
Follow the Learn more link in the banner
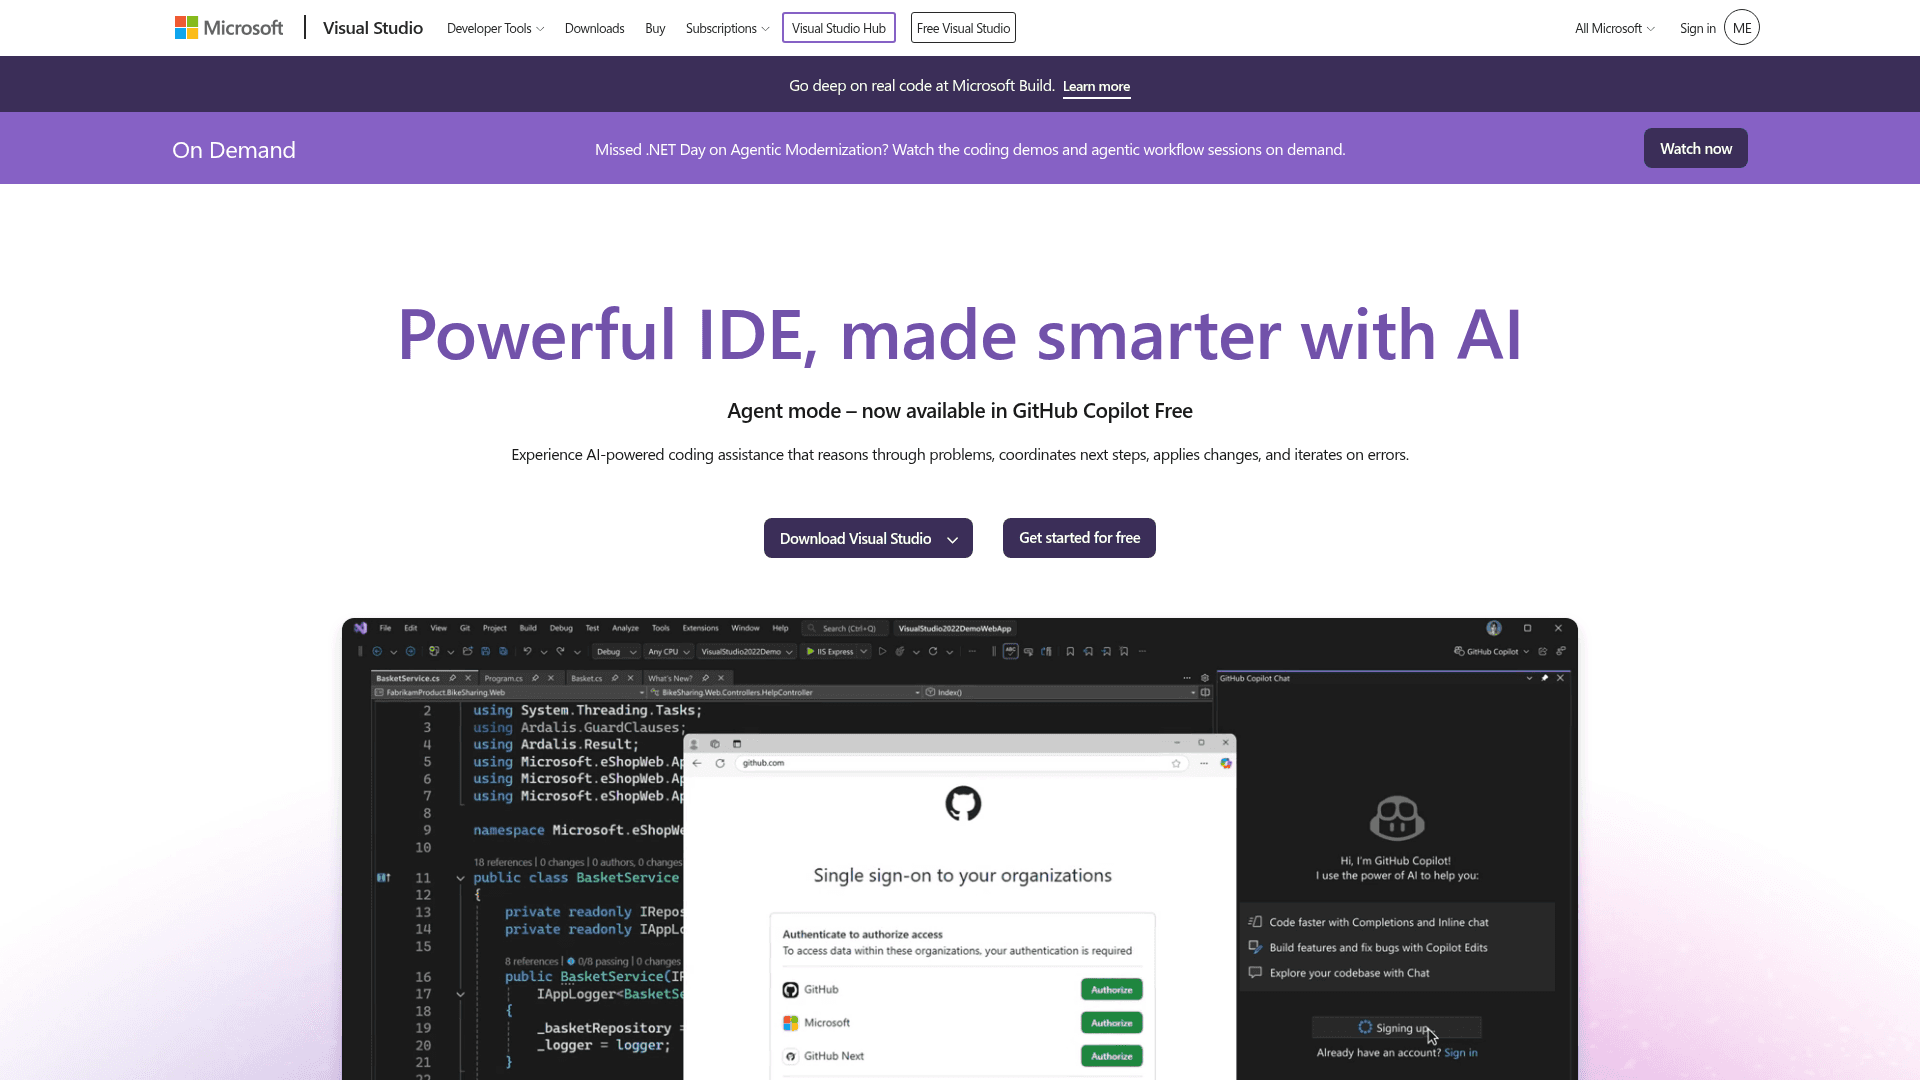click(x=1096, y=87)
